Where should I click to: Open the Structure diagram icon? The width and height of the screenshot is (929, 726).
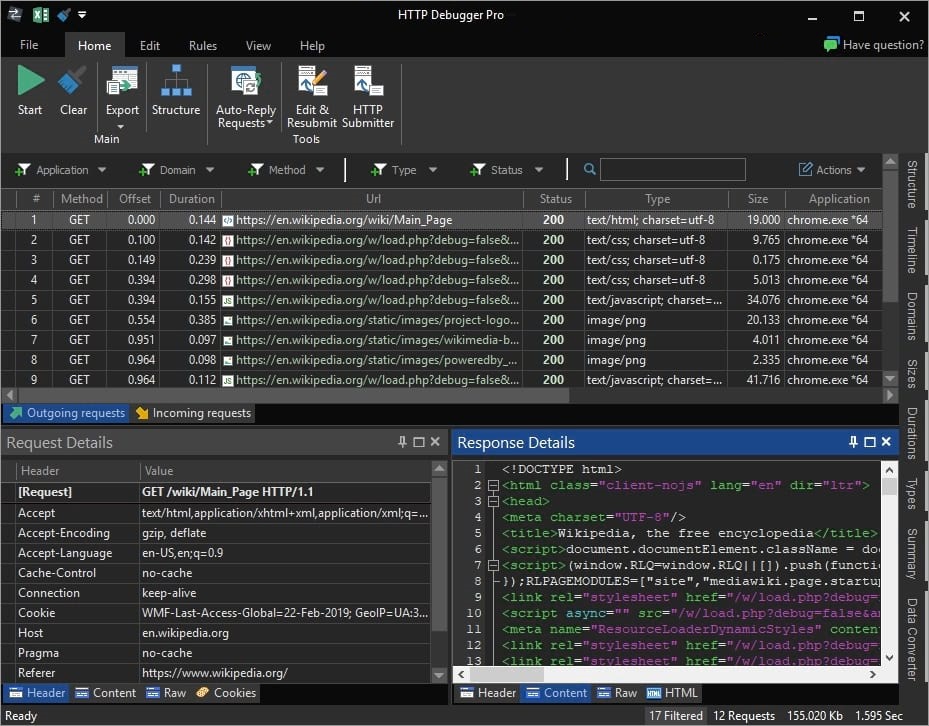point(176,81)
